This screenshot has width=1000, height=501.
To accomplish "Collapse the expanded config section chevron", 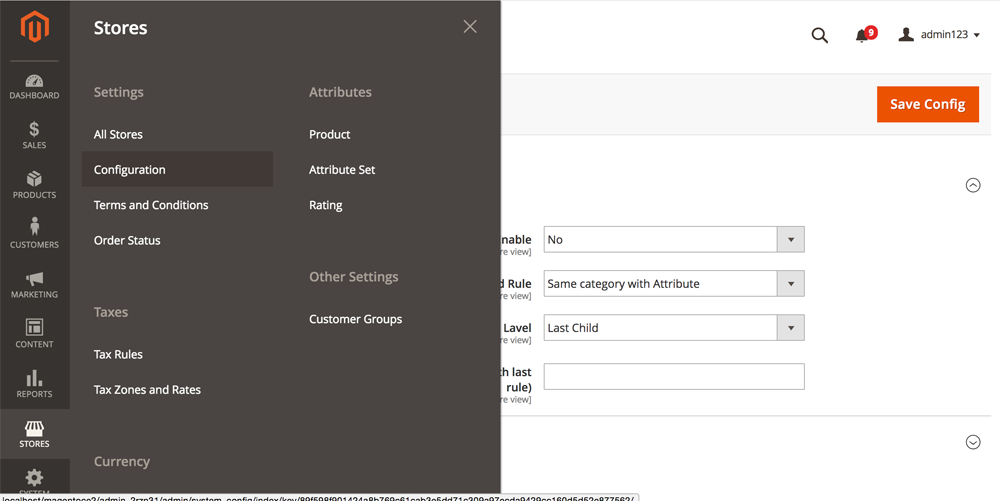I will tap(973, 185).
